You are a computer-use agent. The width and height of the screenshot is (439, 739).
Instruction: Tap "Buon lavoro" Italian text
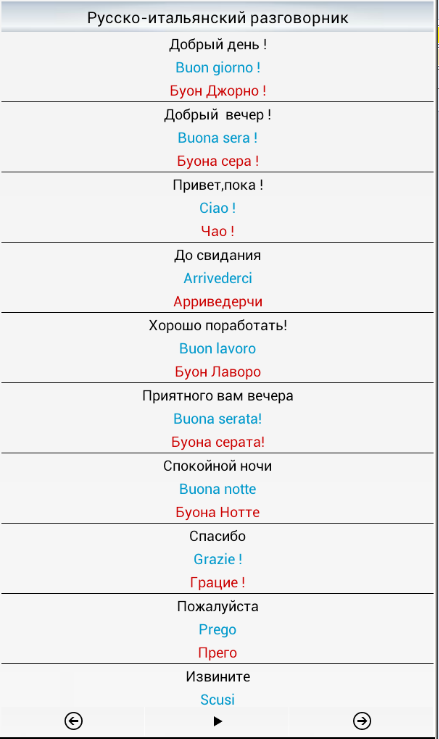(x=217, y=348)
